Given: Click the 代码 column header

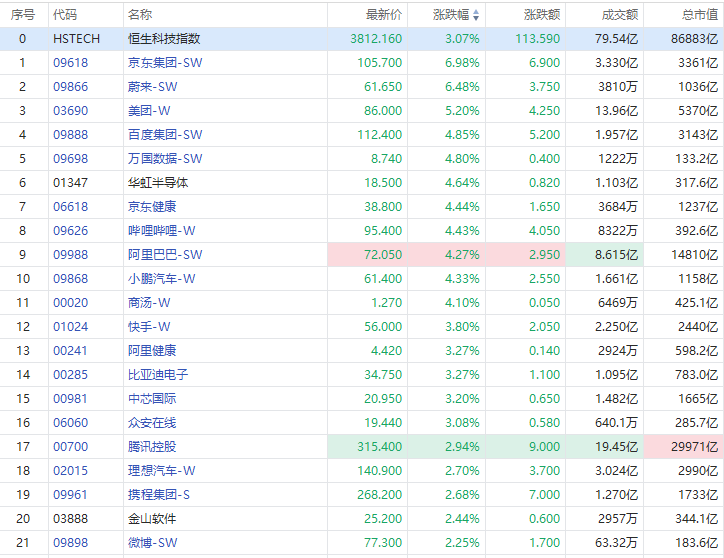Looking at the screenshot, I should click(x=65, y=15).
